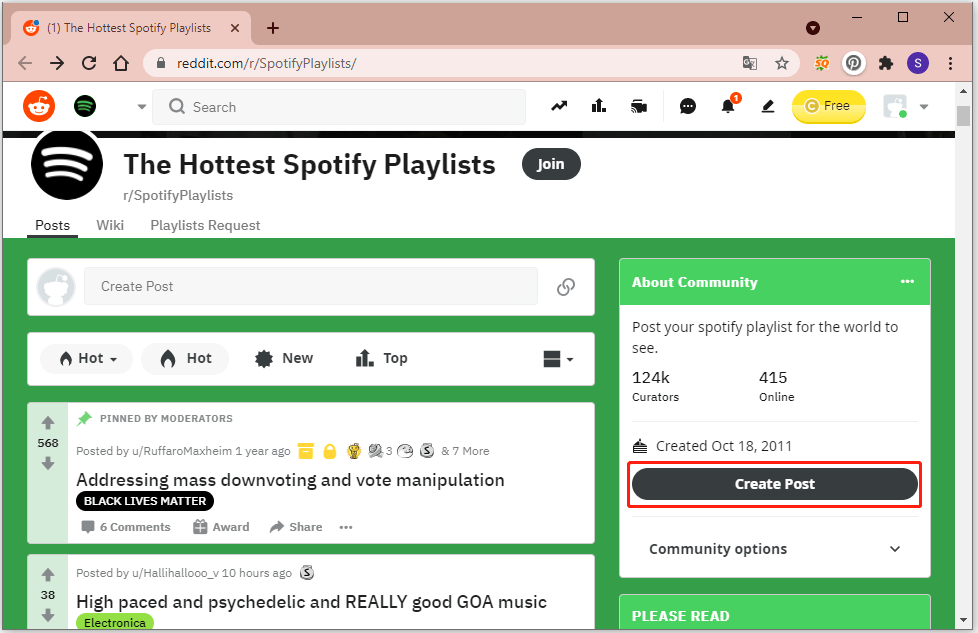Open 6 Comments on pinned post
The height and width of the screenshot is (633, 978).
tap(126, 527)
